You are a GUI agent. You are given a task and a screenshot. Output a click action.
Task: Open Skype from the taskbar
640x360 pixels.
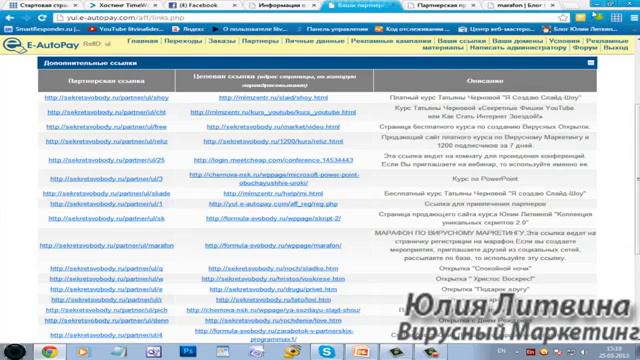tap(326, 351)
